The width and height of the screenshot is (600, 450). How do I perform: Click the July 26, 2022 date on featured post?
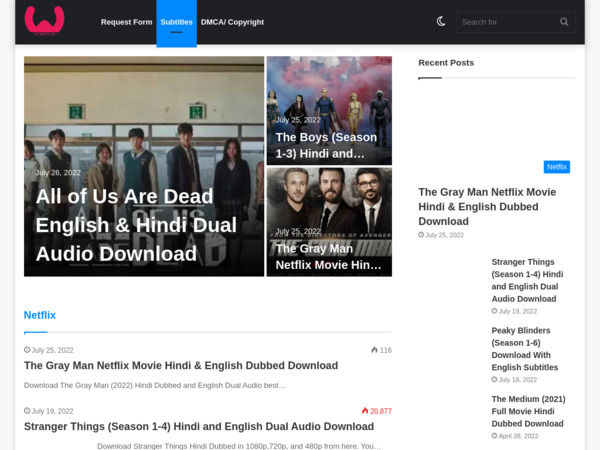tap(58, 173)
